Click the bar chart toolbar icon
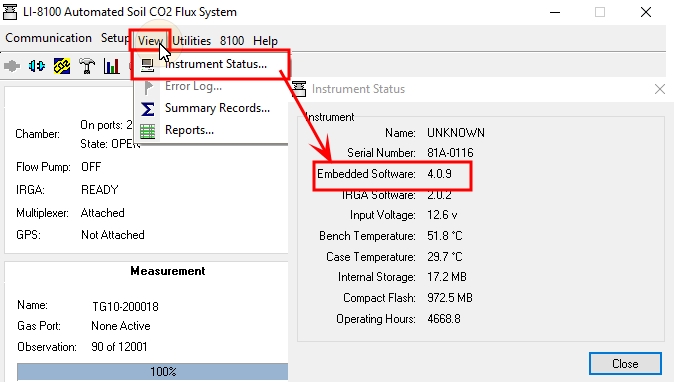684x382 pixels. pos(112,66)
